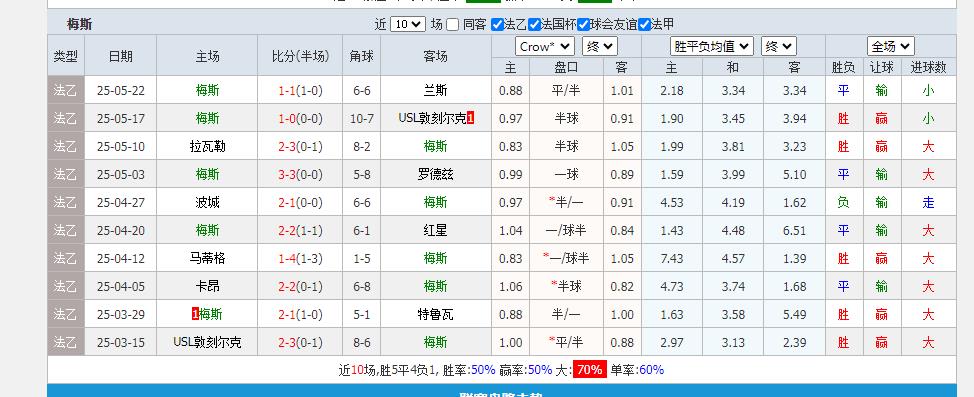974x397 pixels.
Task: Click away team 特鲁瓦
Action: click(435, 314)
